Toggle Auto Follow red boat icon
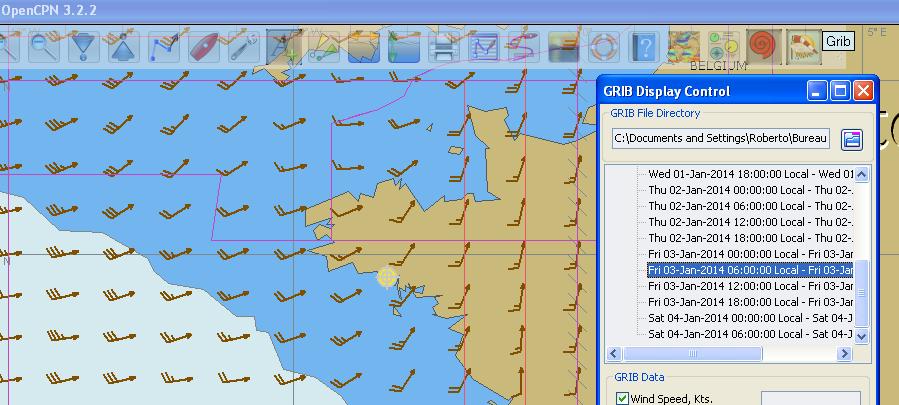The image size is (899, 405). (x=204, y=46)
